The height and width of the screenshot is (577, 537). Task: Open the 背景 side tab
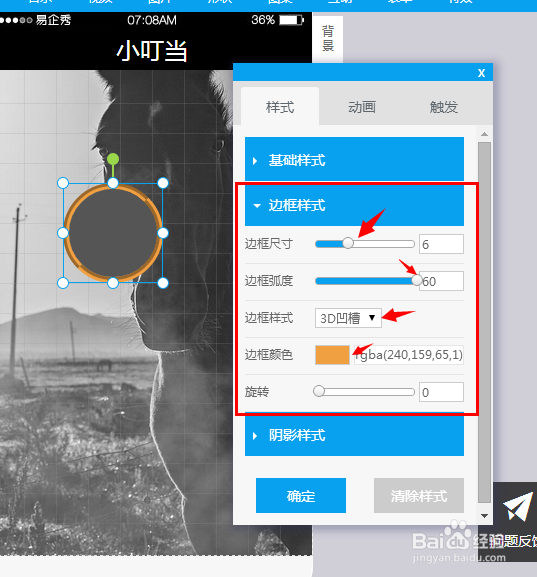click(328, 39)
